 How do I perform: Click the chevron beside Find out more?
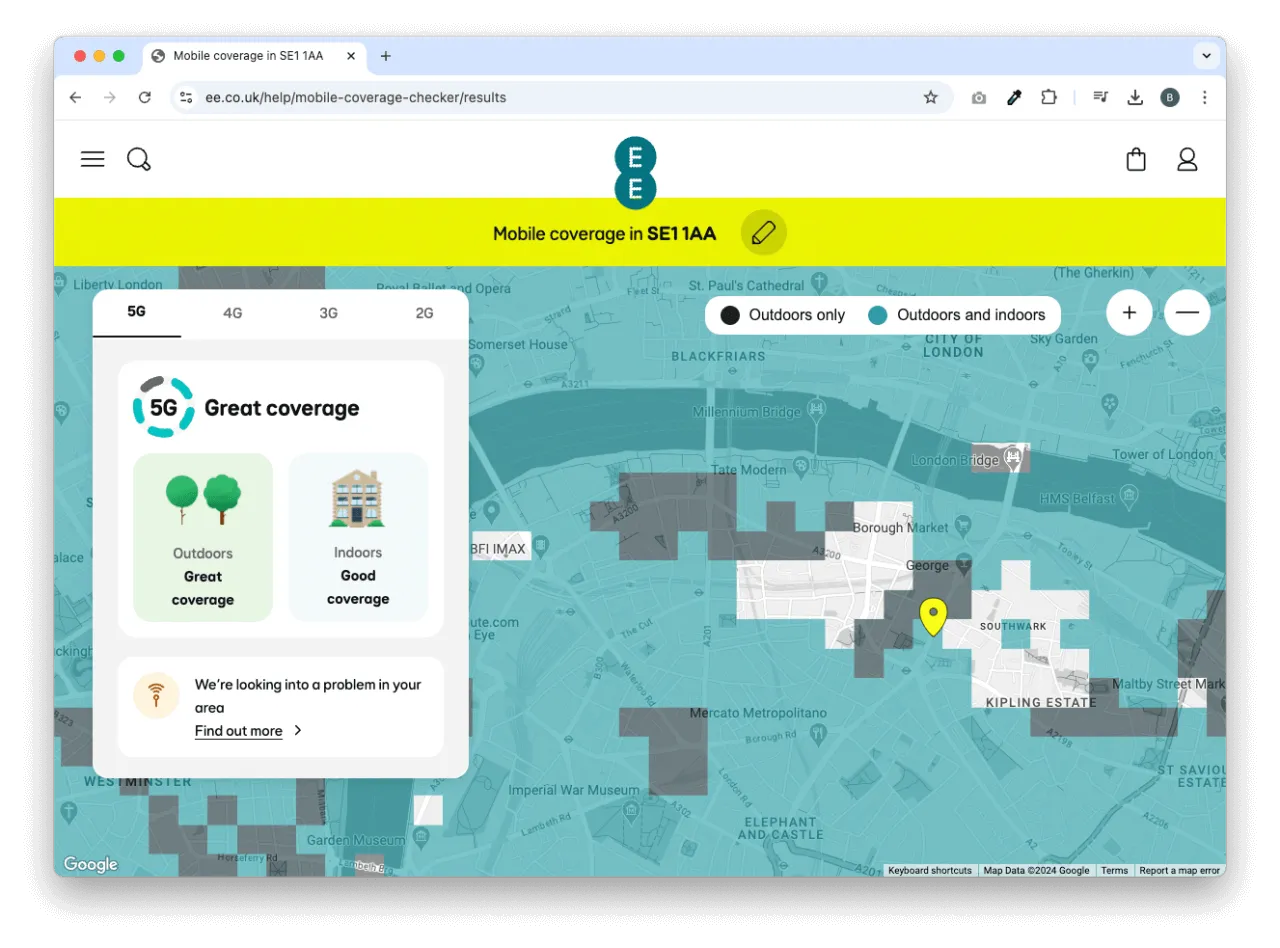[x=298, y=730]
